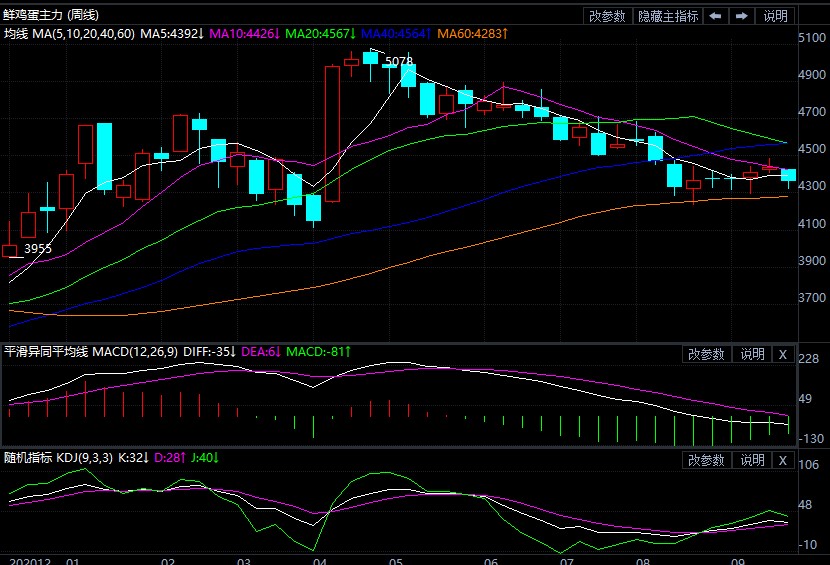Click the 04 month marker on time axis

tap(320, 561)
